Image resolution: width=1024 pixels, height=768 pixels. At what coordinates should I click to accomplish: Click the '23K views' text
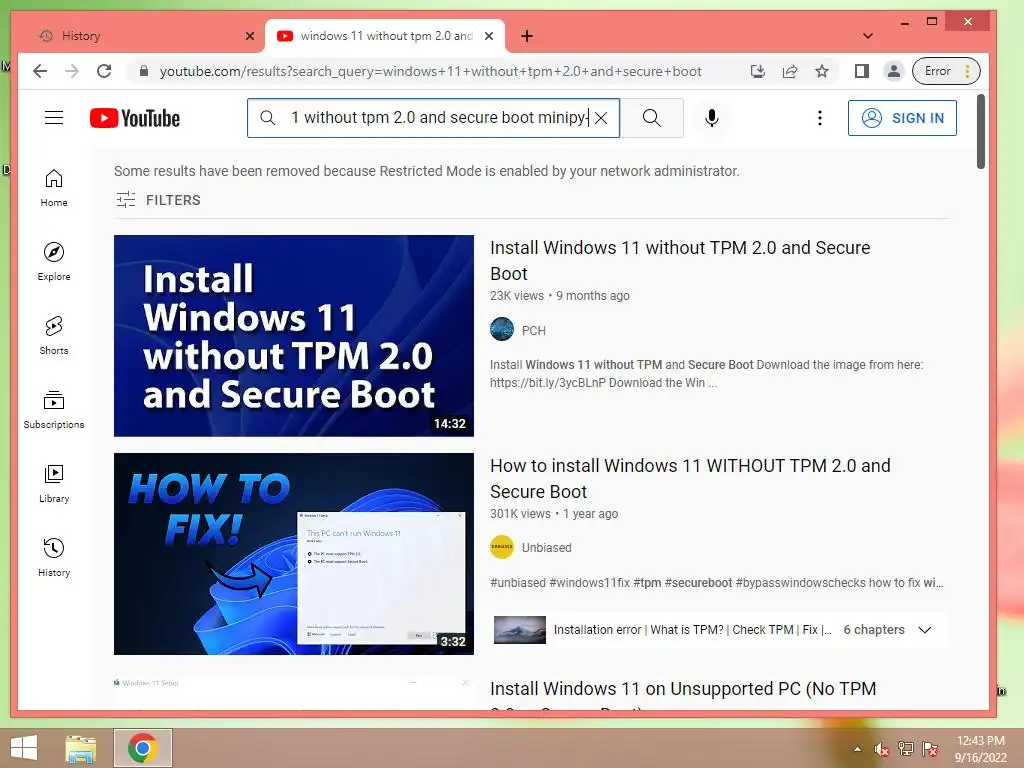516,296
